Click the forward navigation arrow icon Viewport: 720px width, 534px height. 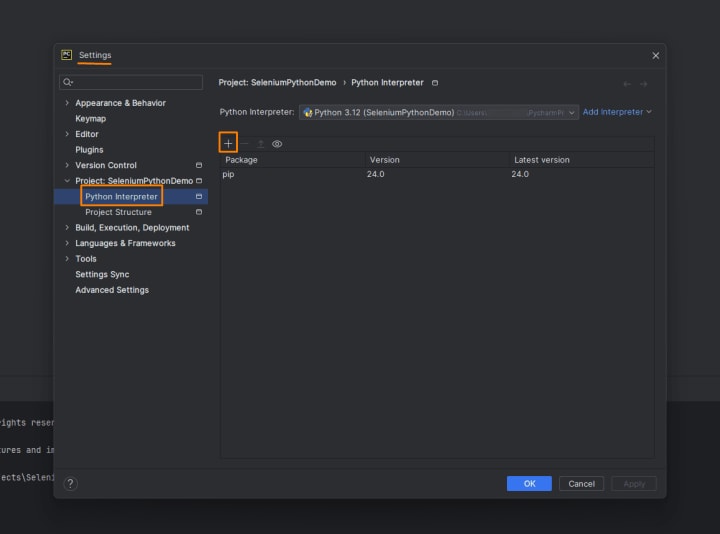pos(644,84)
